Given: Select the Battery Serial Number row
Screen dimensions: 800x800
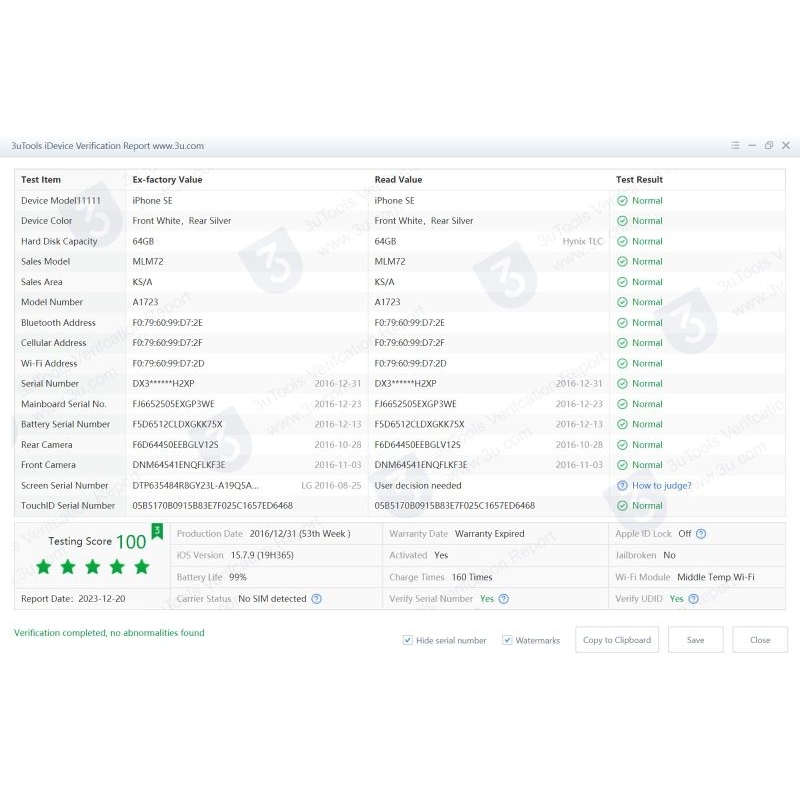Looking at the screenshot, I should click(66, 424).
